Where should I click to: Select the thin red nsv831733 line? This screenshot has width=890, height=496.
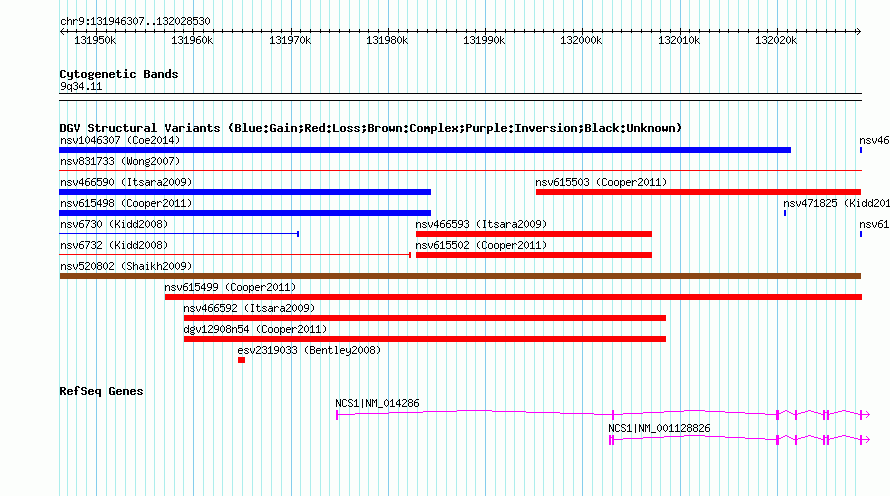[460, 170]
